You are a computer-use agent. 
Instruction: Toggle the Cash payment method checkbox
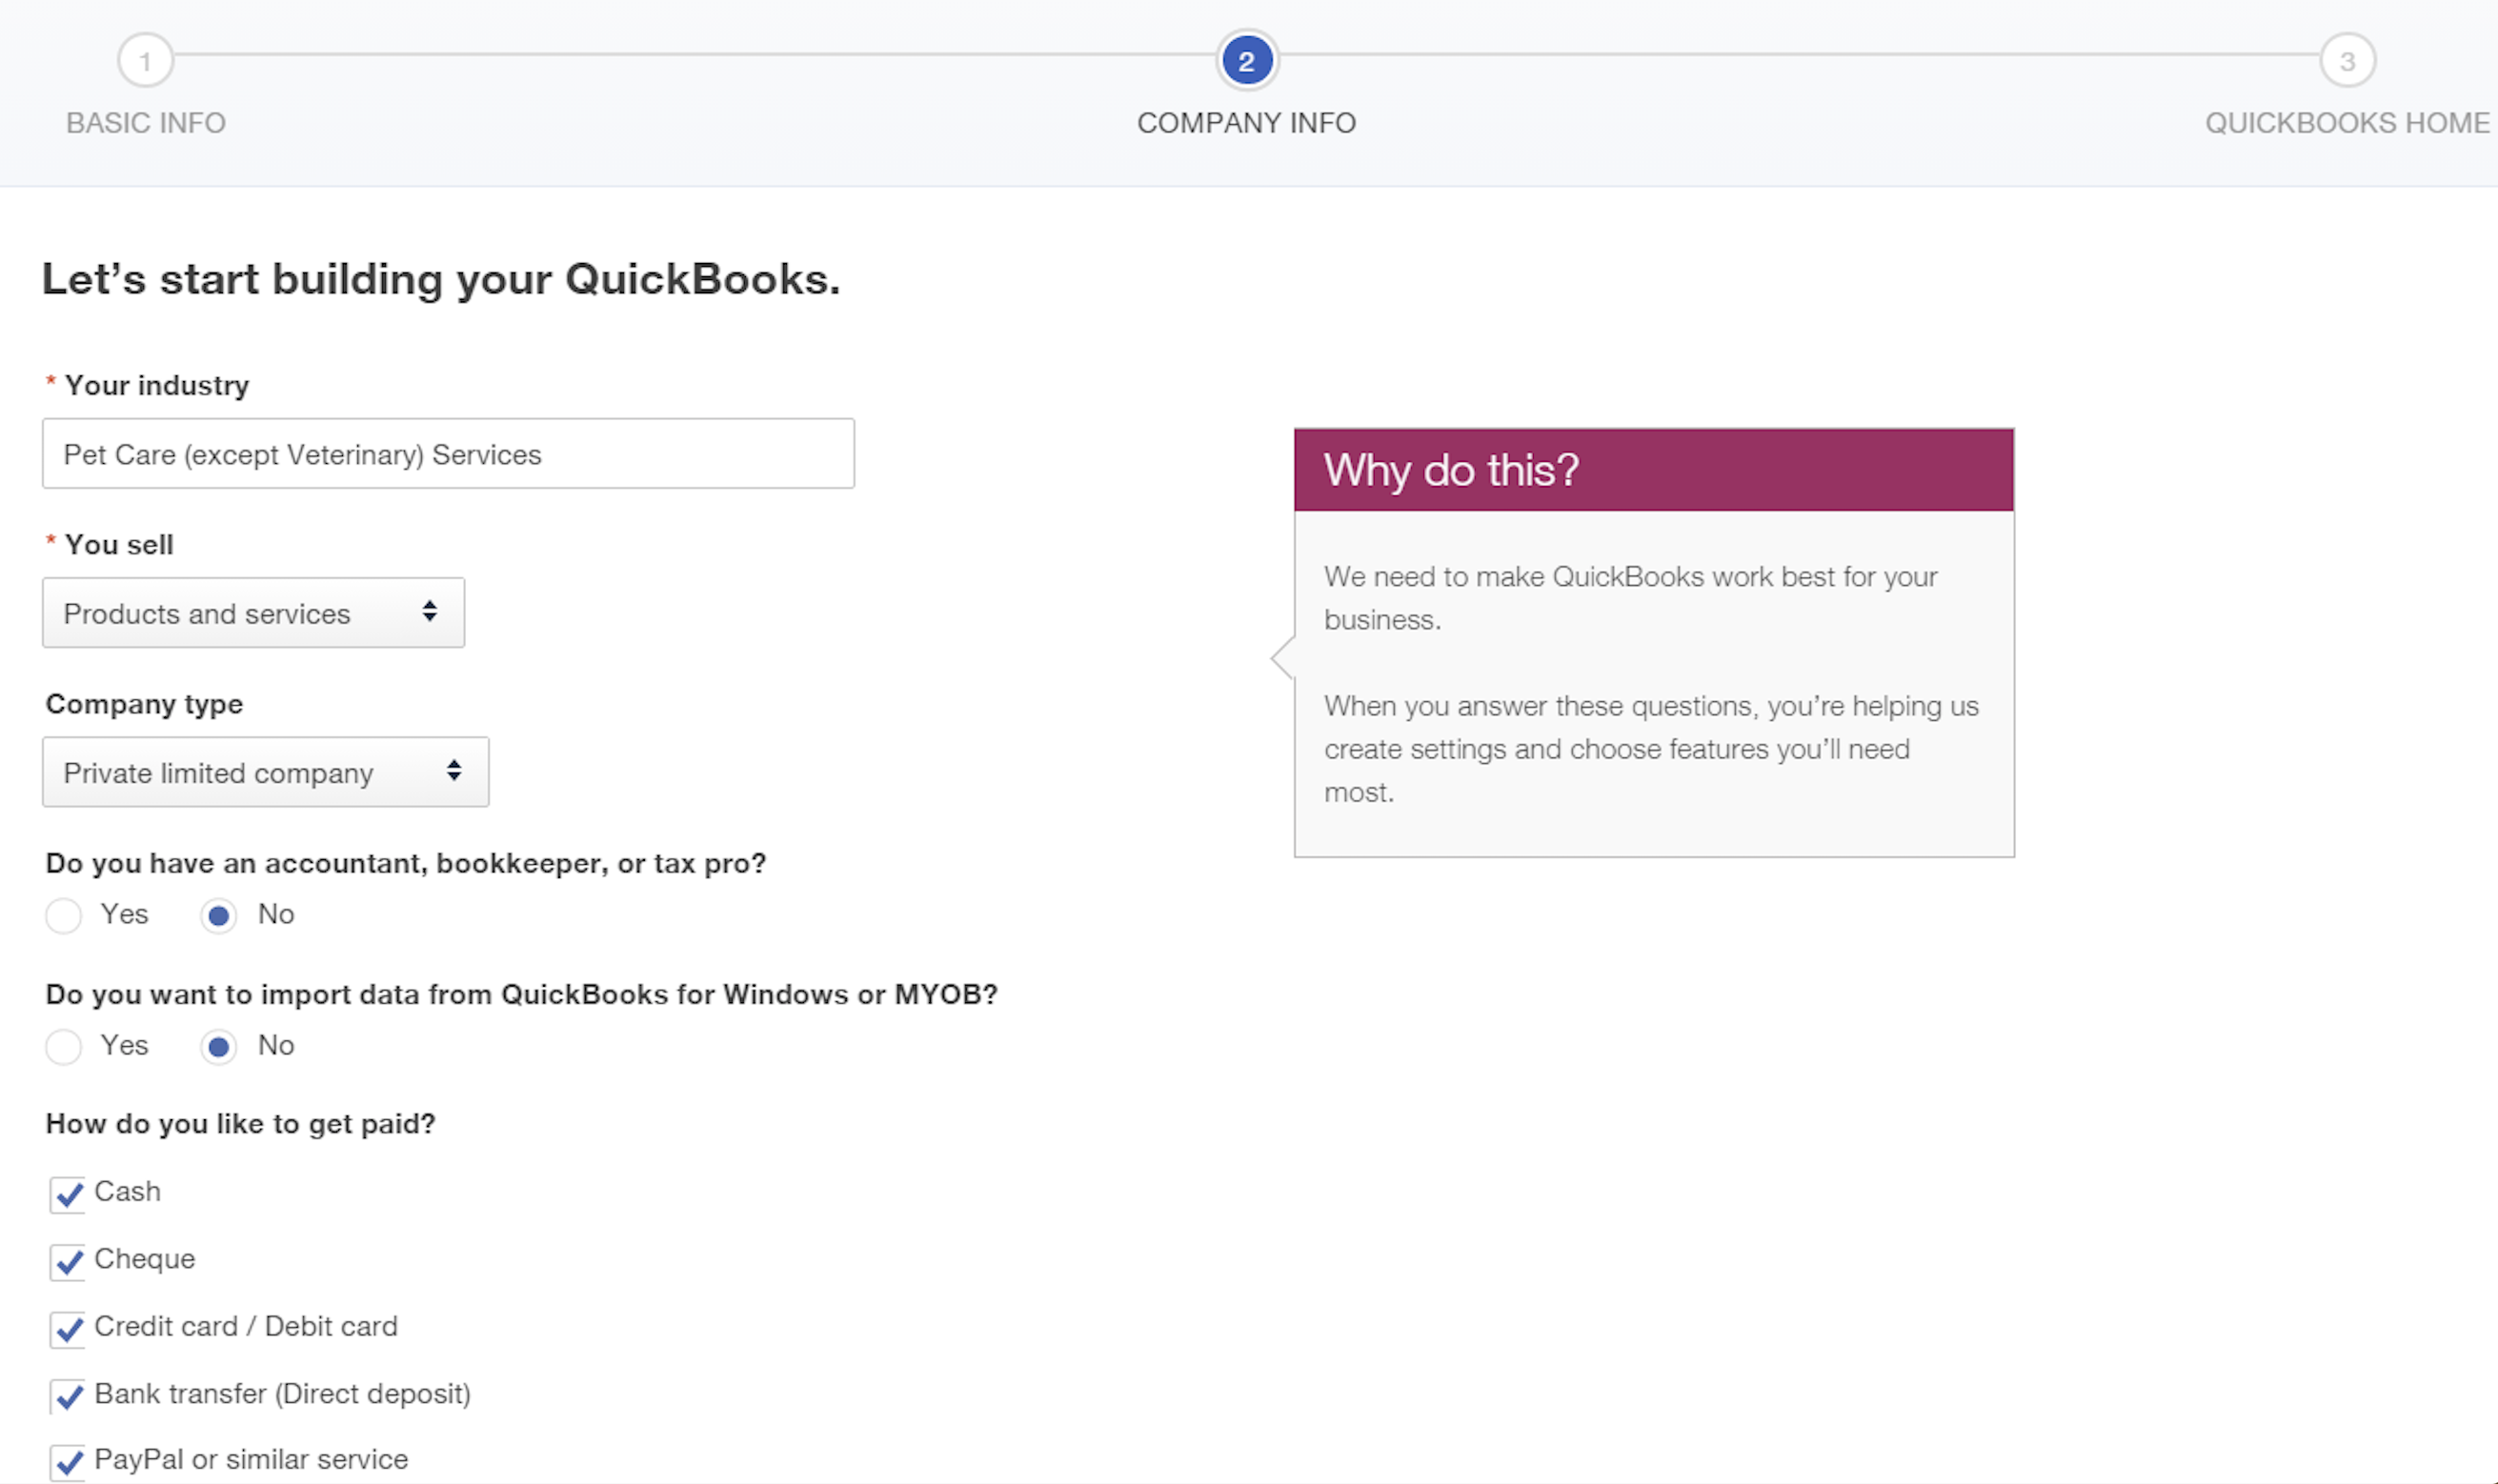pyautogui.click(x=66, y=1193)
